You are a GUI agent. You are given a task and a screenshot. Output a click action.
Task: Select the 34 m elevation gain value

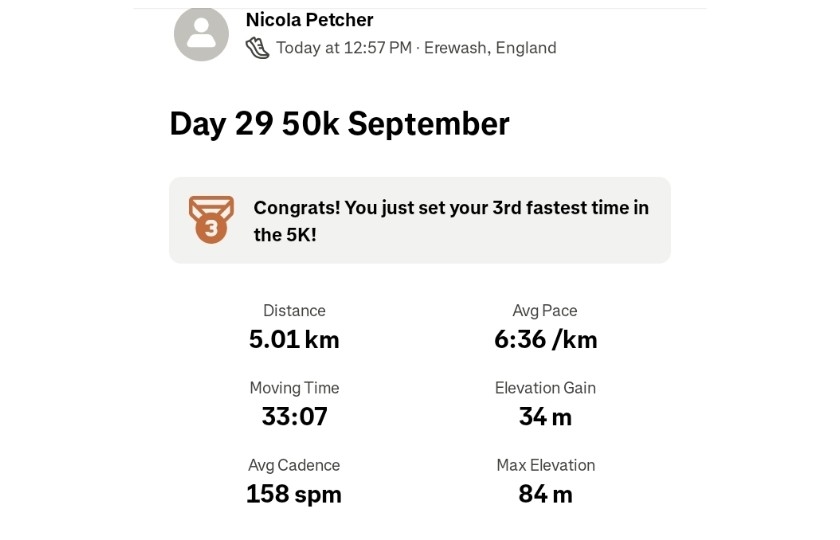tap(545, 417)
